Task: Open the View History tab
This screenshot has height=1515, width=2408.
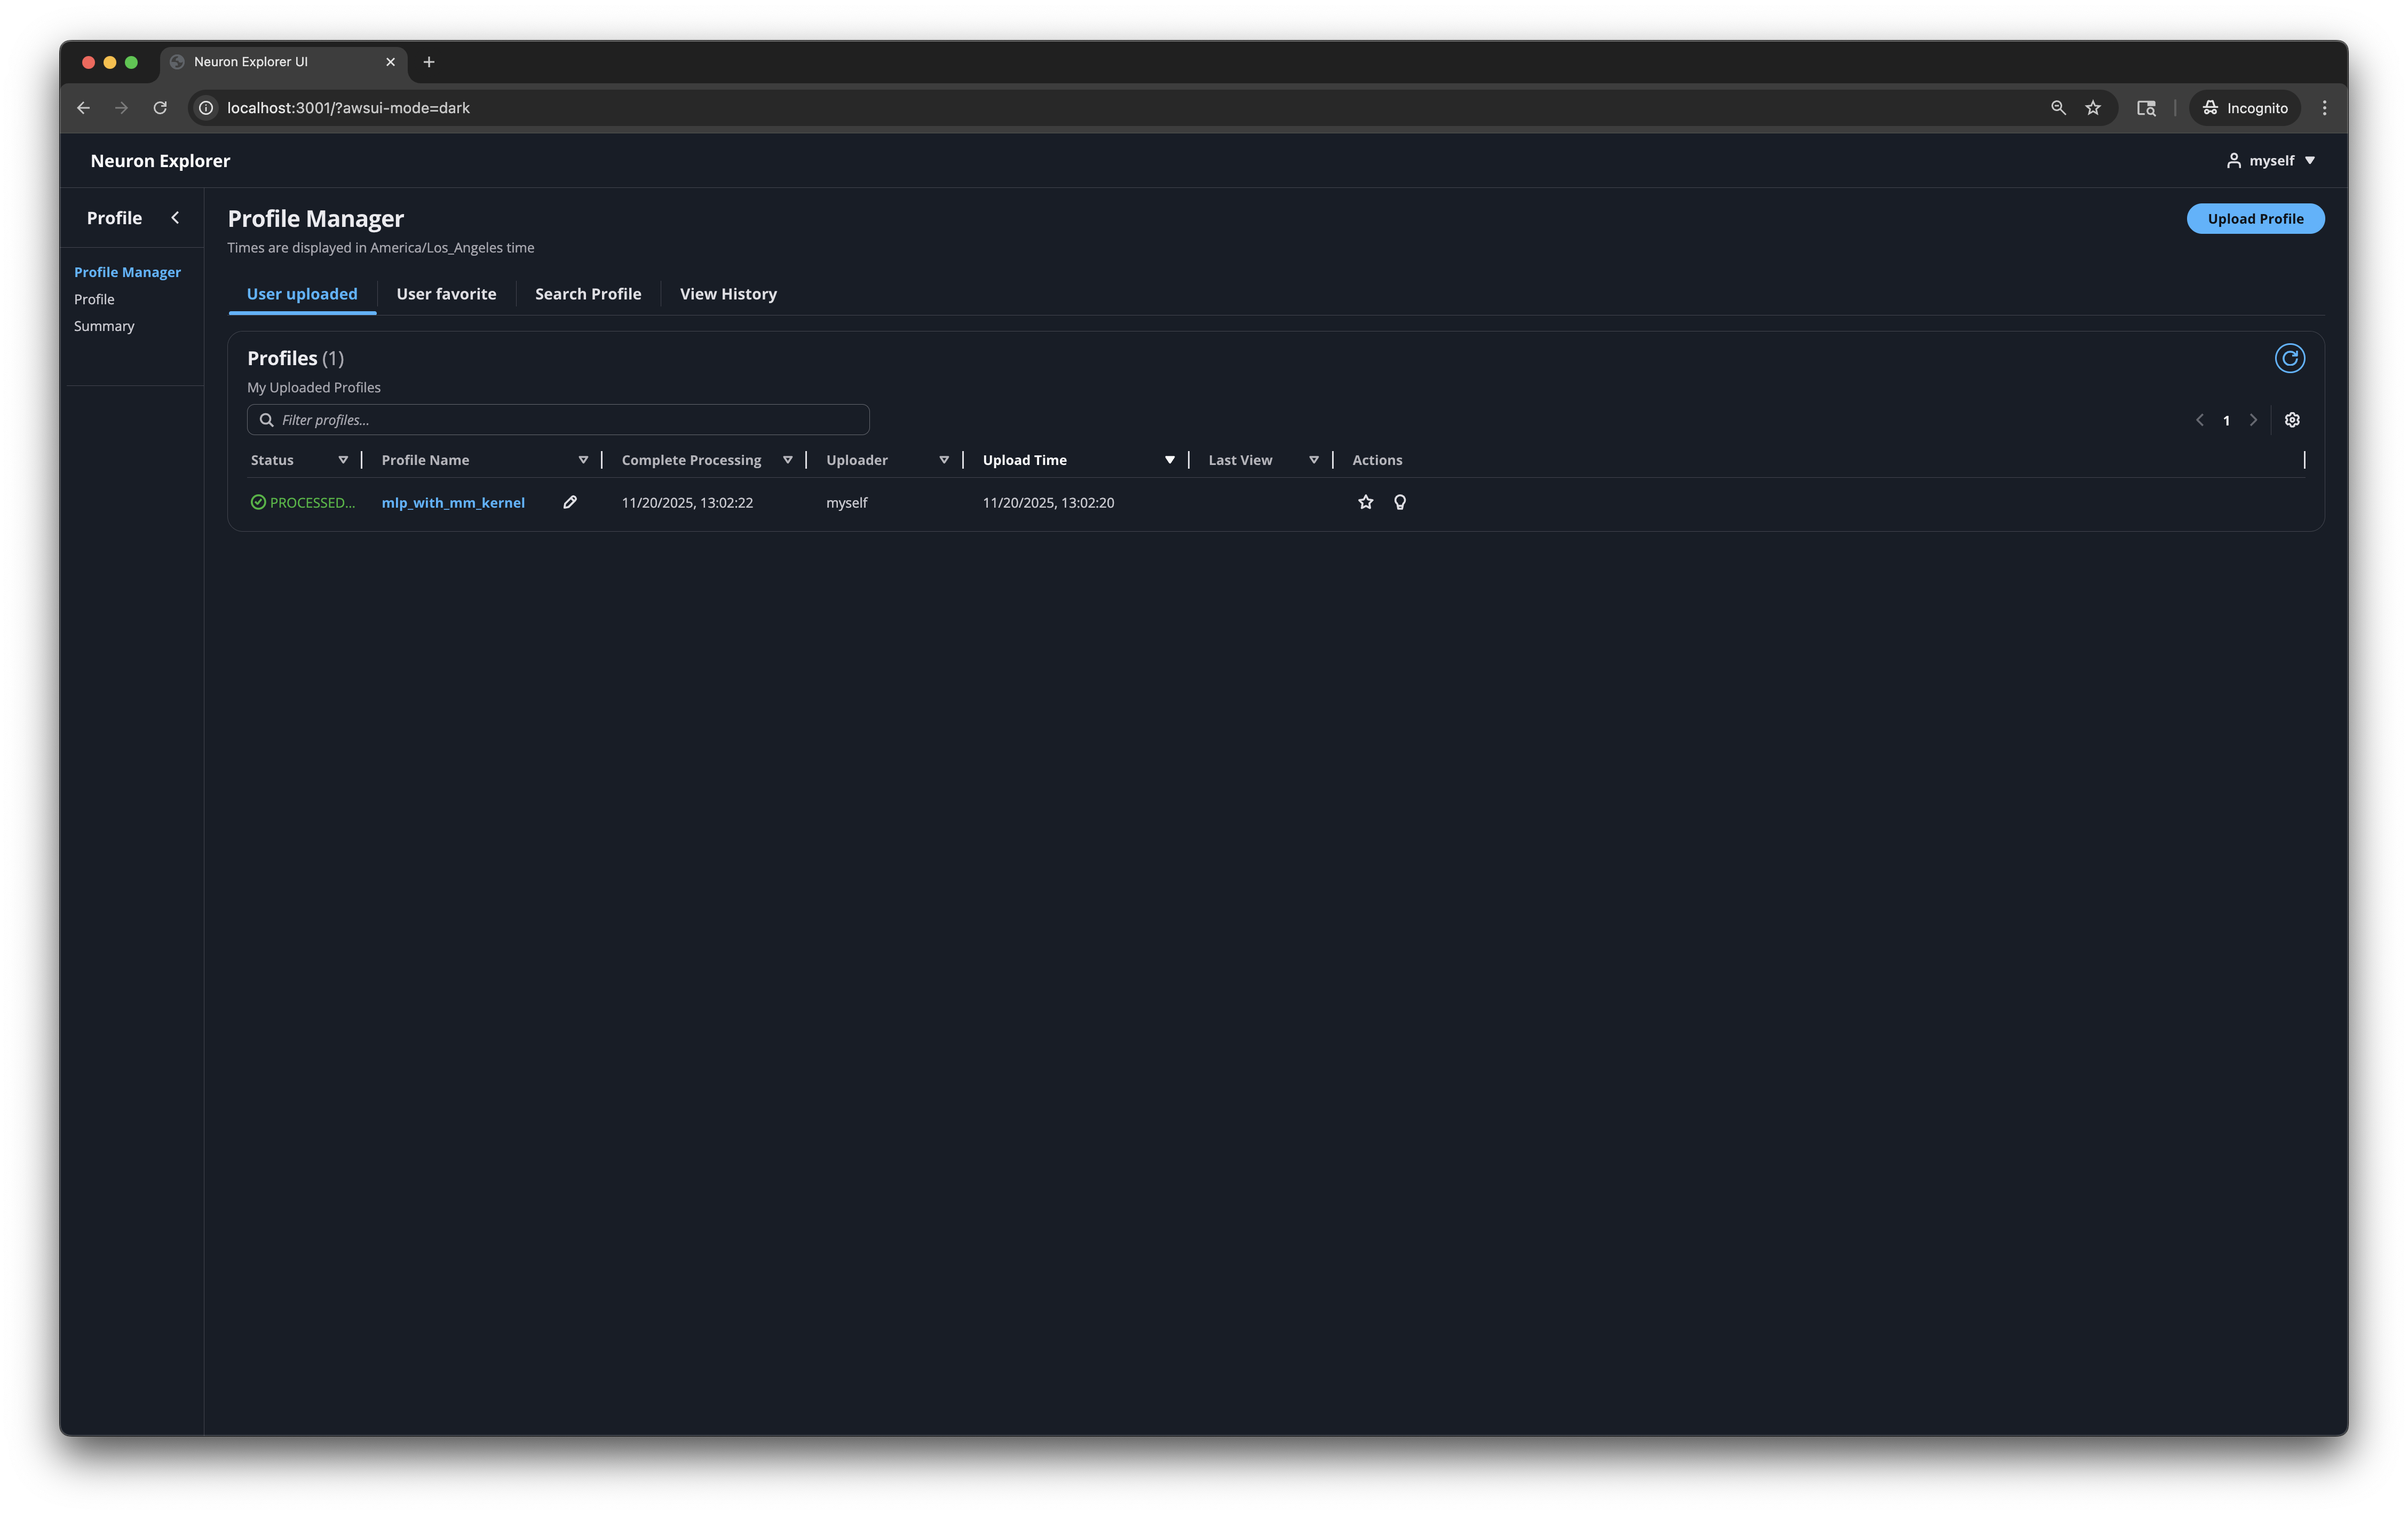Action: coord(727,293)
